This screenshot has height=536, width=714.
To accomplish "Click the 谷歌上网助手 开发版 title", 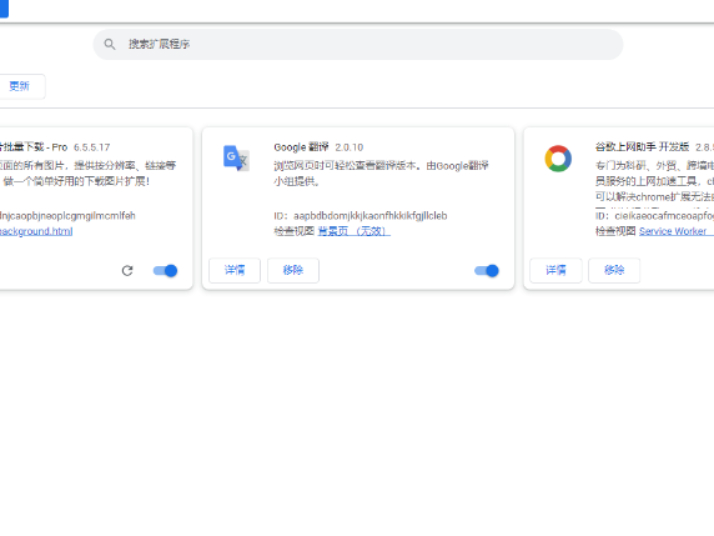I will point(642,147).
